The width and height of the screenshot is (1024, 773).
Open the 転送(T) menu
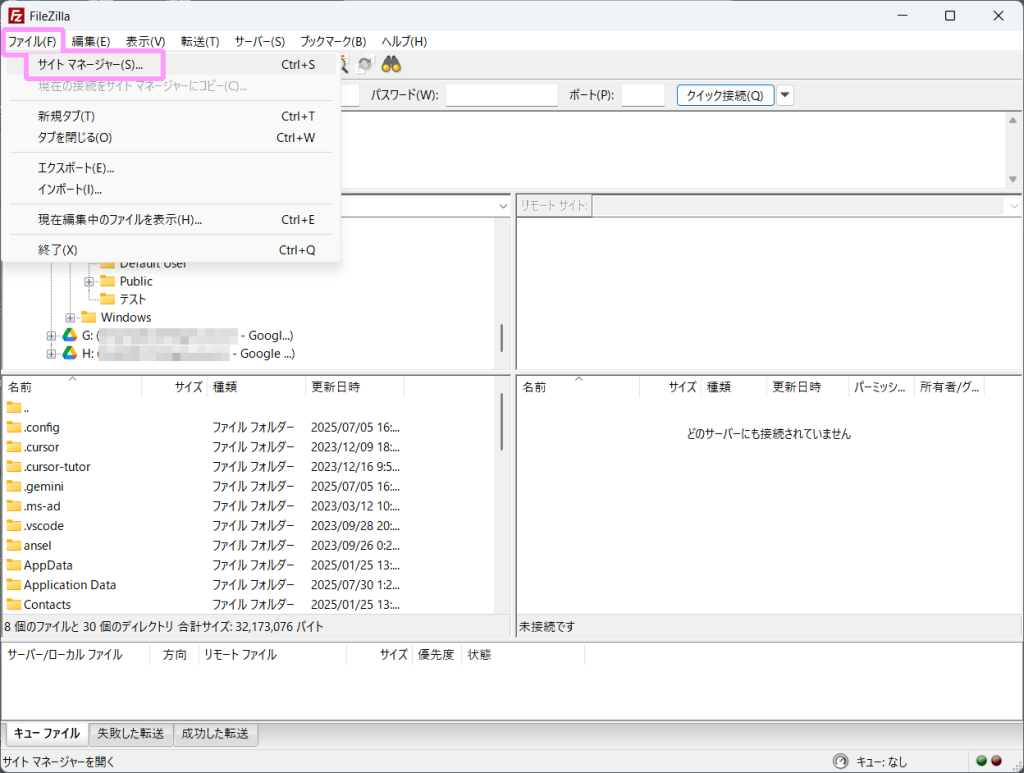200,41
